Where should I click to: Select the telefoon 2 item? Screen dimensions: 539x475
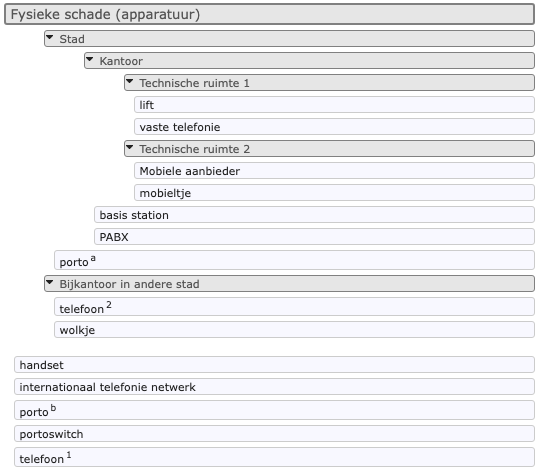(294, 307)
